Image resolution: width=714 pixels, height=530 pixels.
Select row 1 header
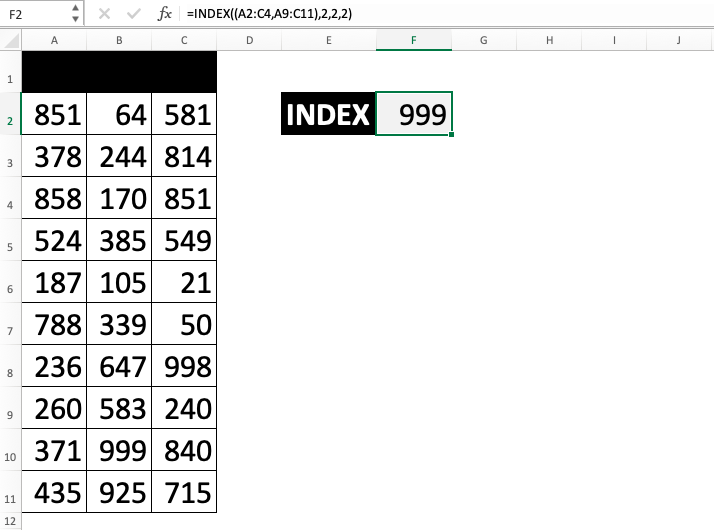pos(10,71)
